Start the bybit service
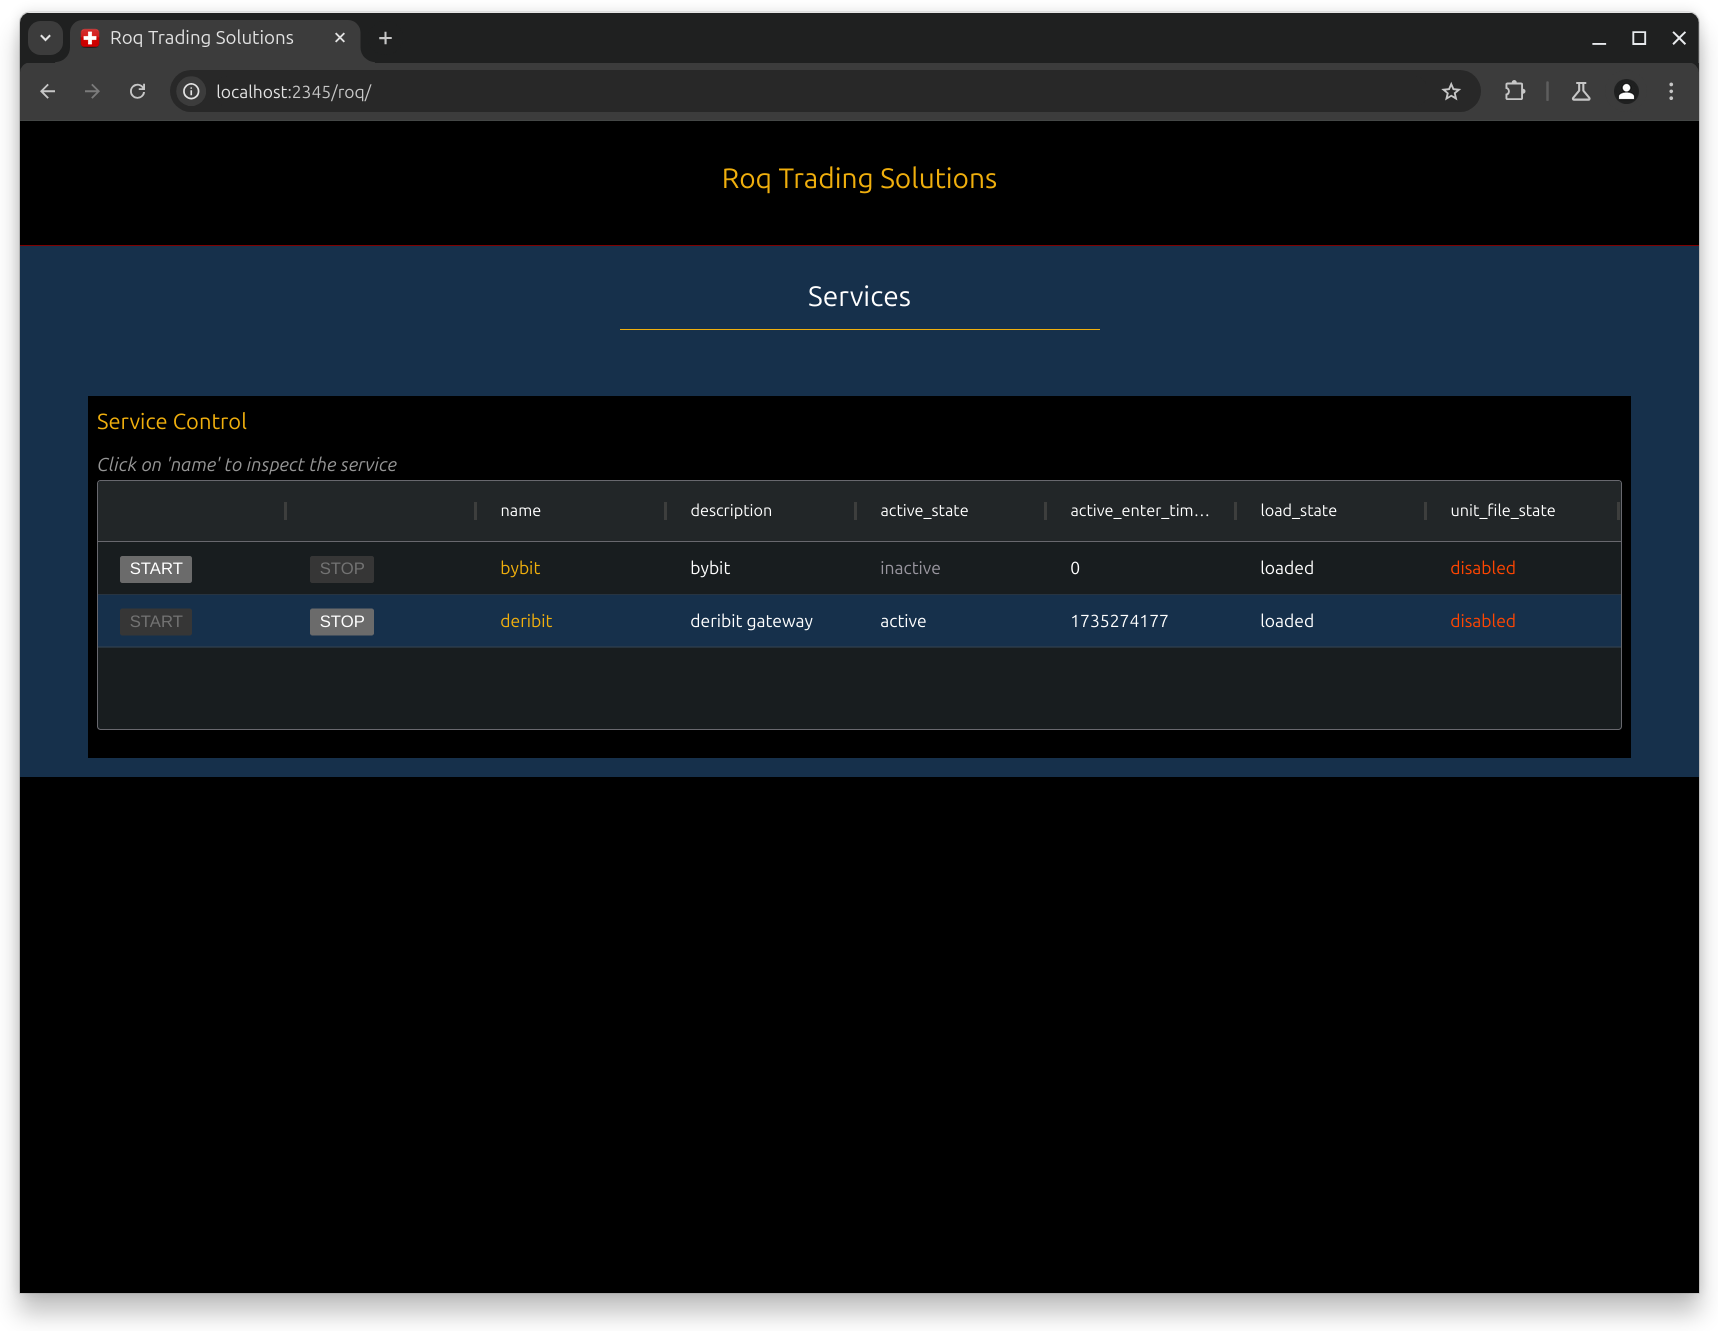 [x=156, y=569]
